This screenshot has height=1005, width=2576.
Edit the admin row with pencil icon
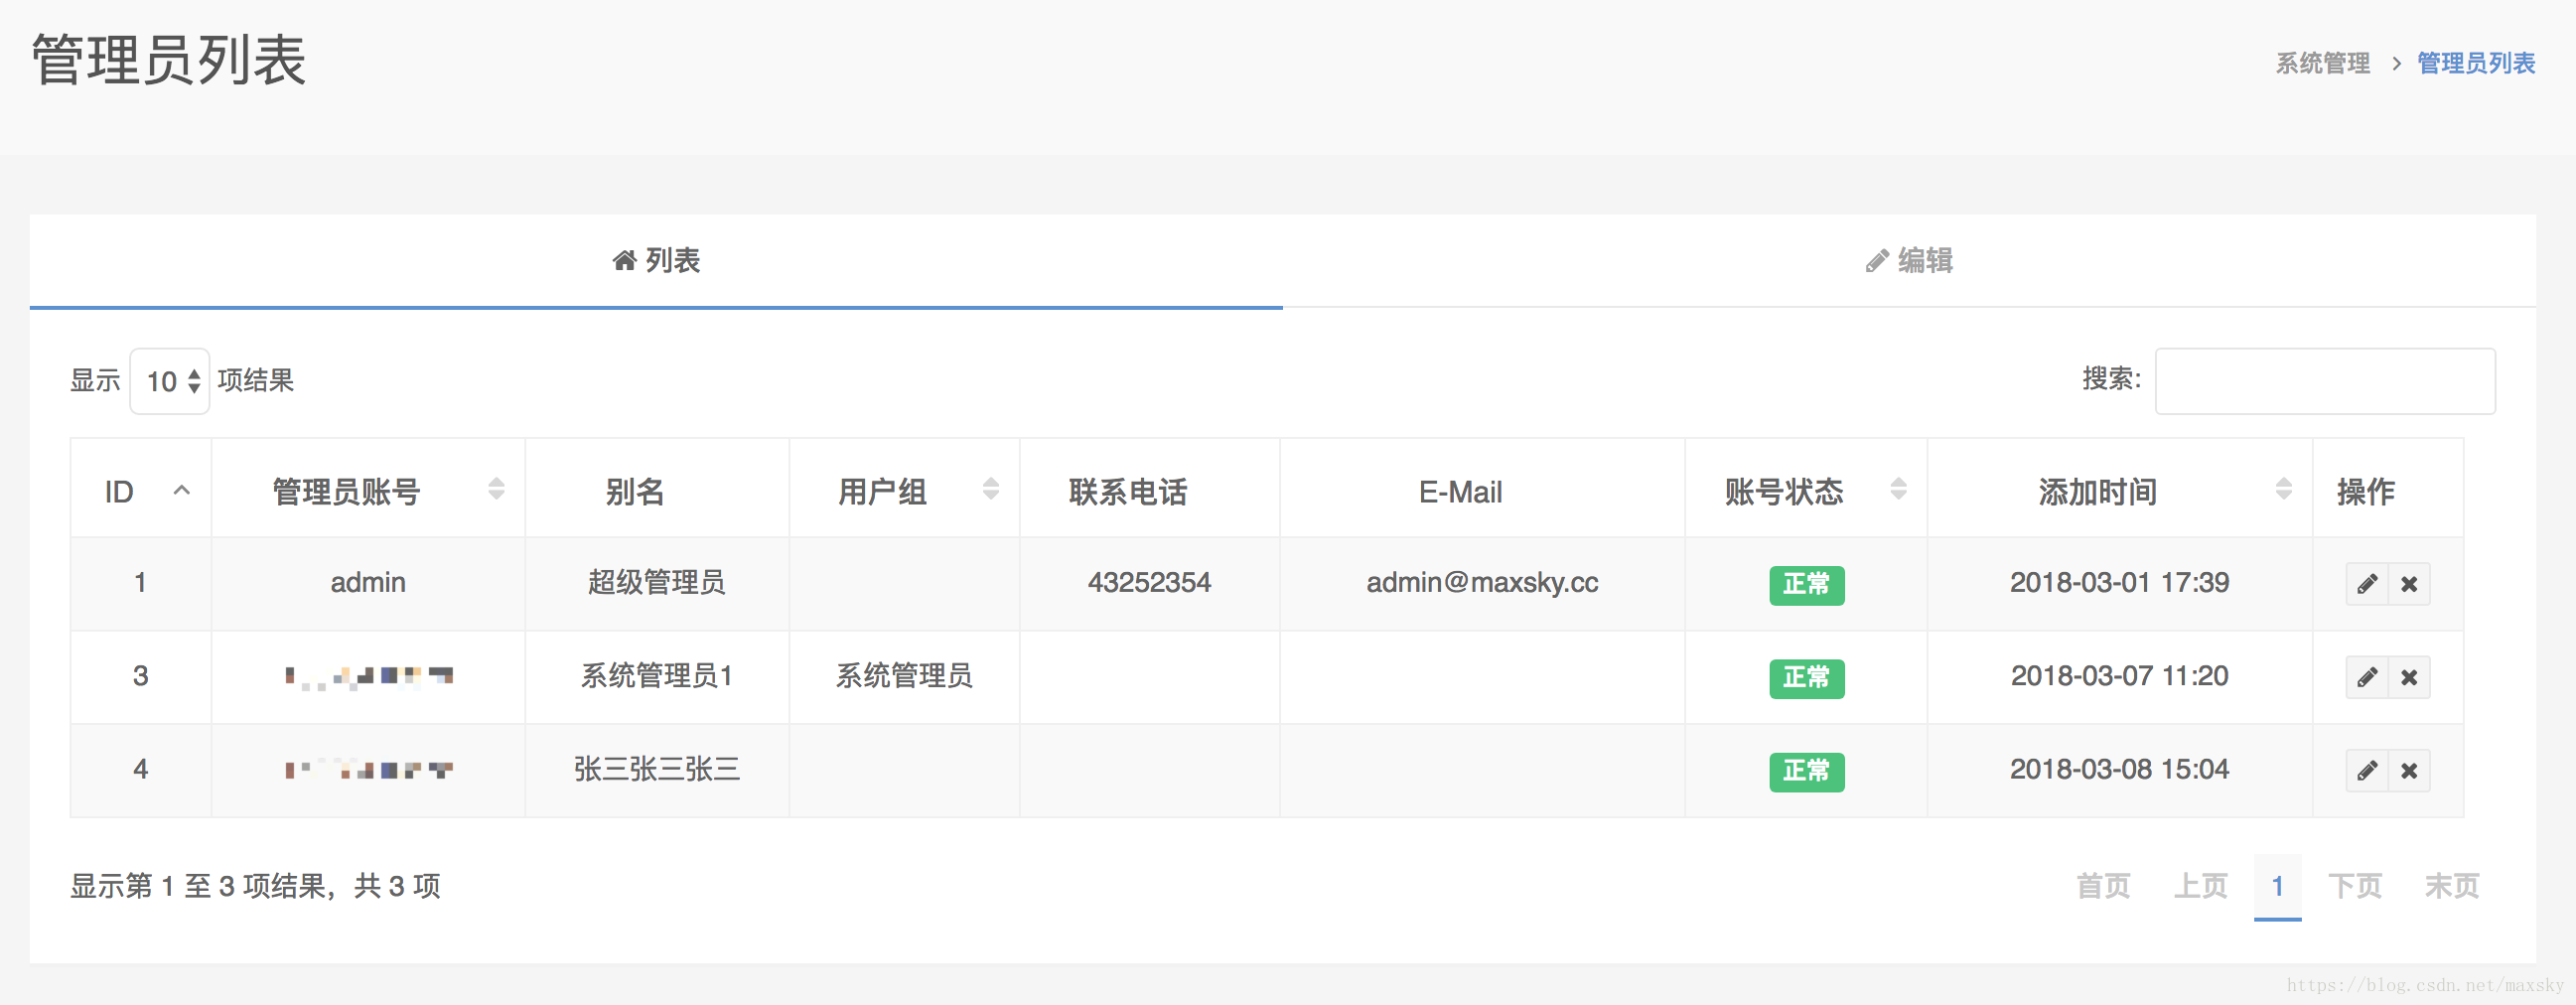(2366, 584)
